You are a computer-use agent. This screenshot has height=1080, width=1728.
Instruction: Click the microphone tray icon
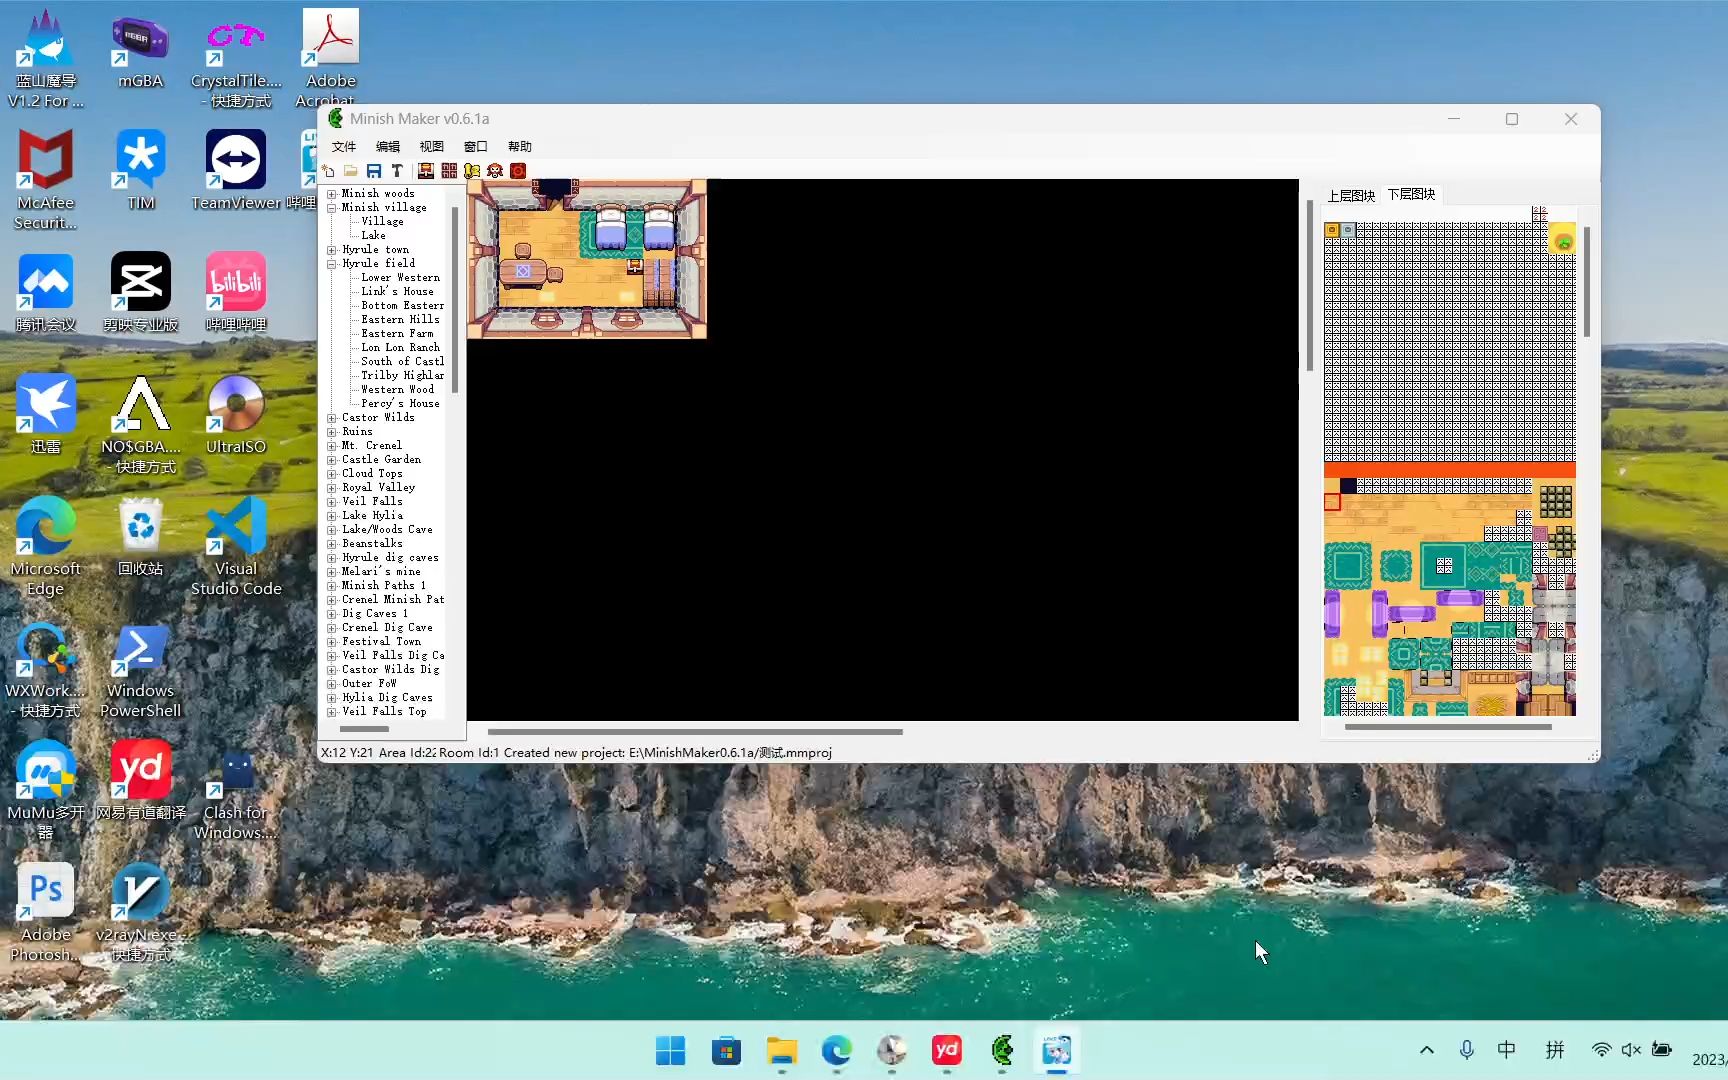click(1466, 1049)
